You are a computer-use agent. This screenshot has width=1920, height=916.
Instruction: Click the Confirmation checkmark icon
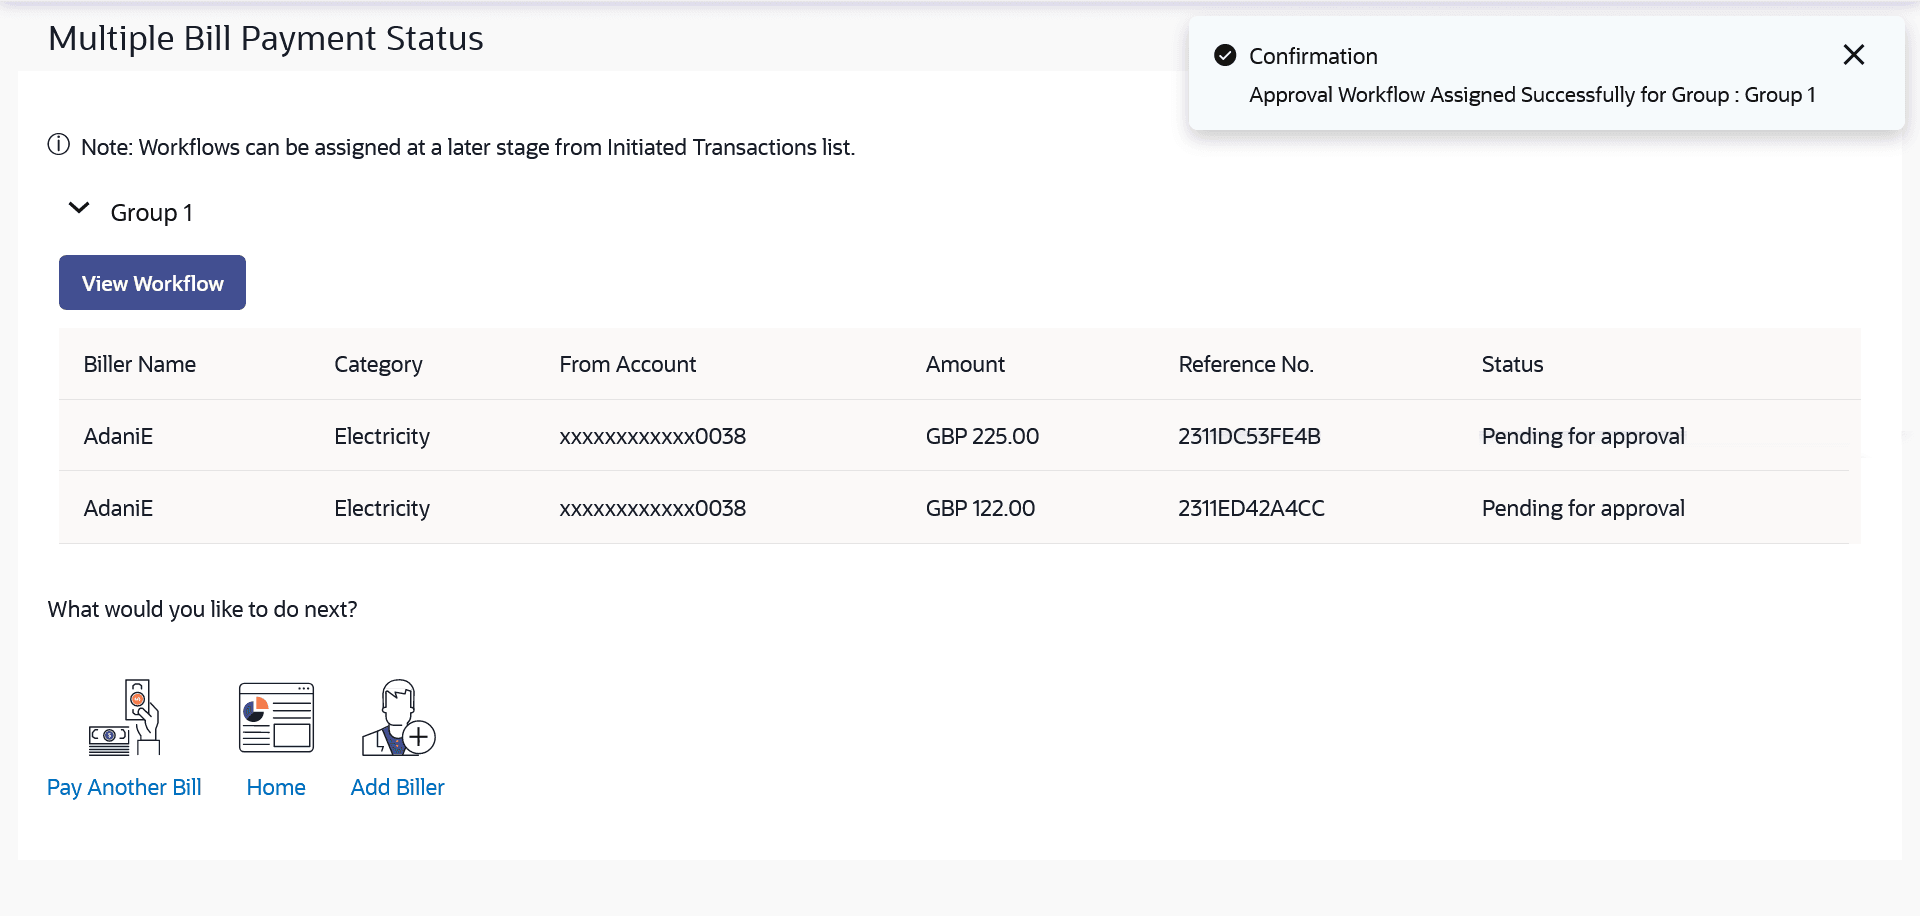1225,56
